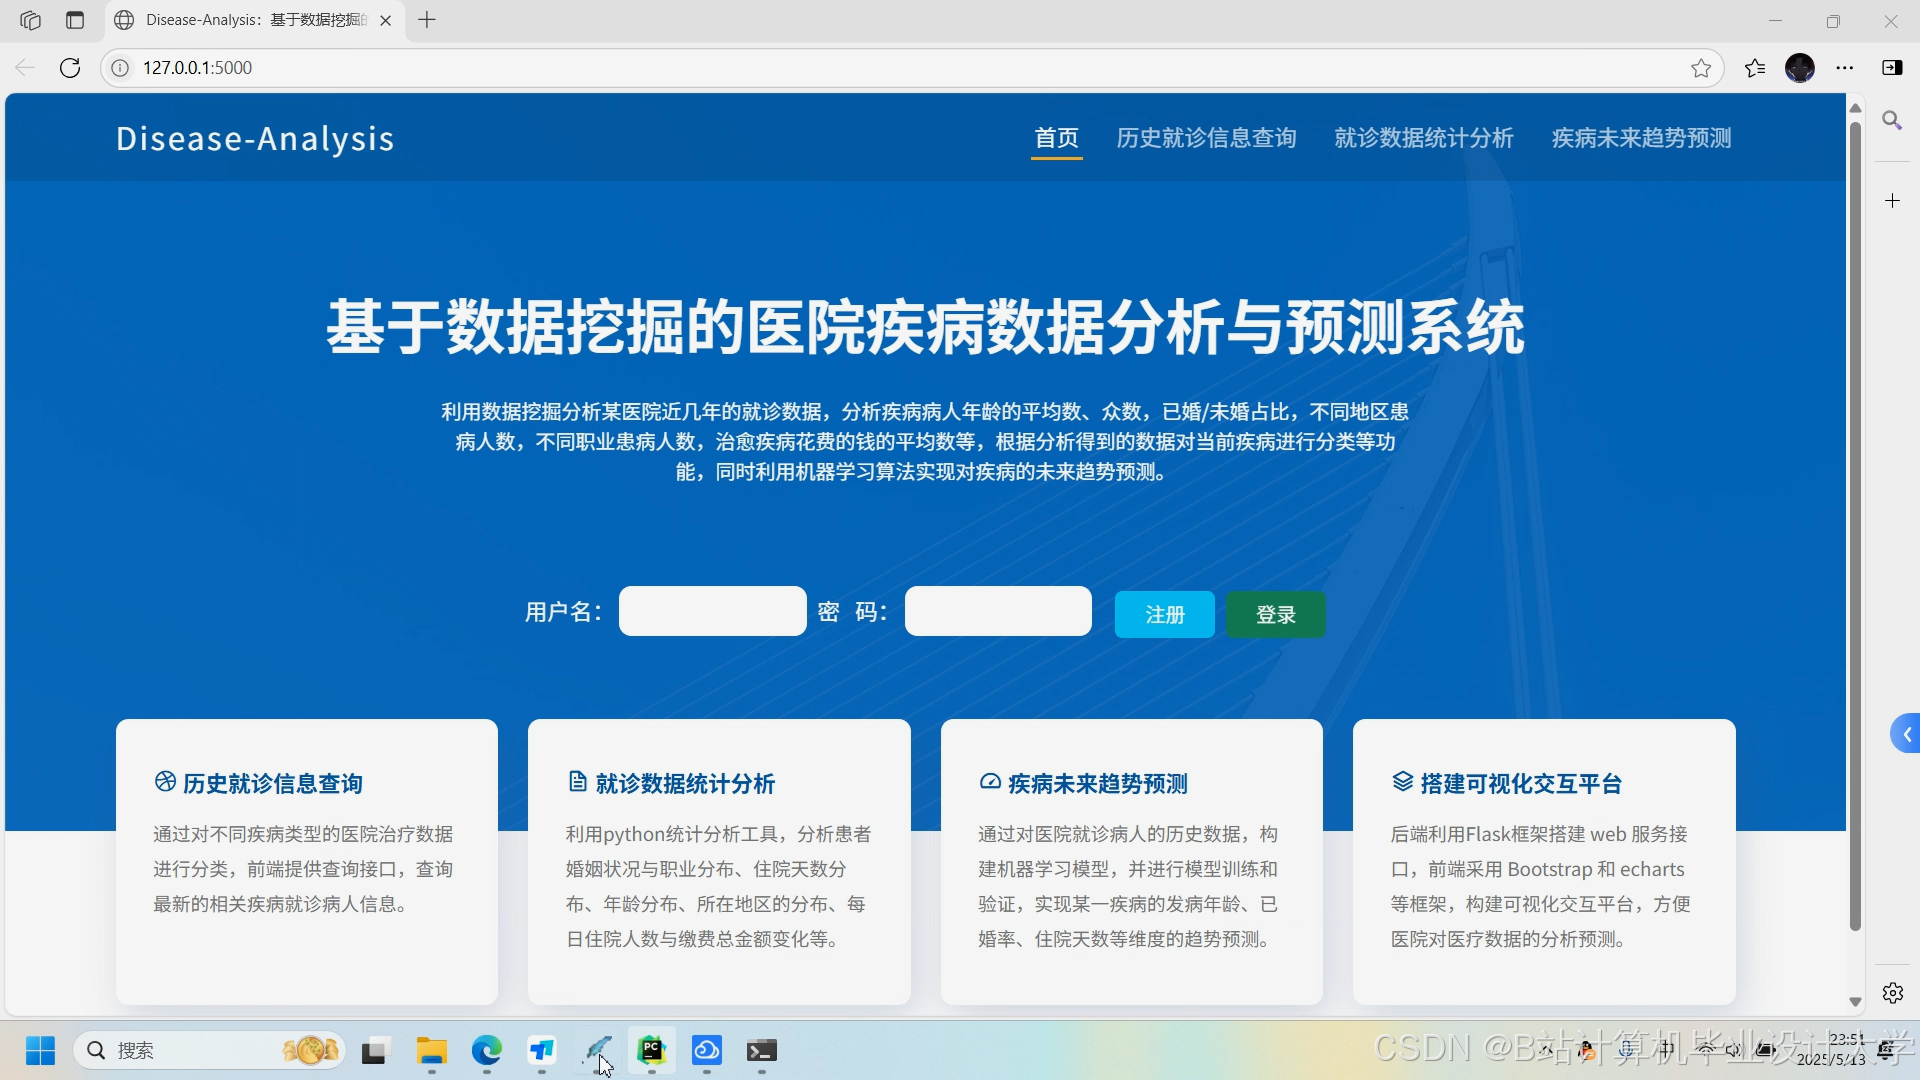1920x1080 pixels.
Task: Open the terminal from the taskbar
Action: coord(762,1051)
